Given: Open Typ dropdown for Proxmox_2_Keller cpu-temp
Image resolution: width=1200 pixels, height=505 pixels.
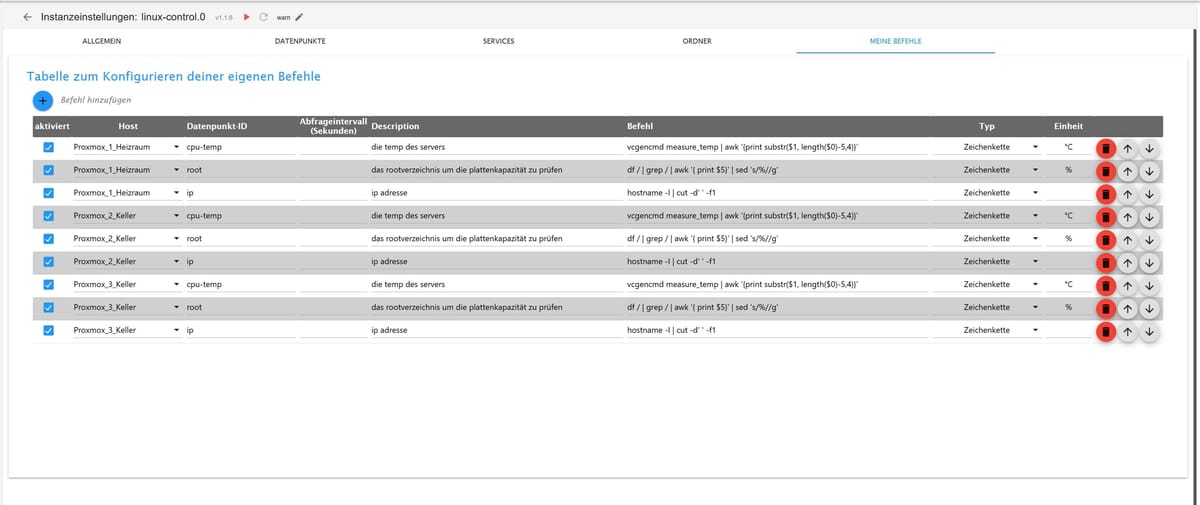Looking at the screenshot, I should pyautogui.click(x=987, y=216).
